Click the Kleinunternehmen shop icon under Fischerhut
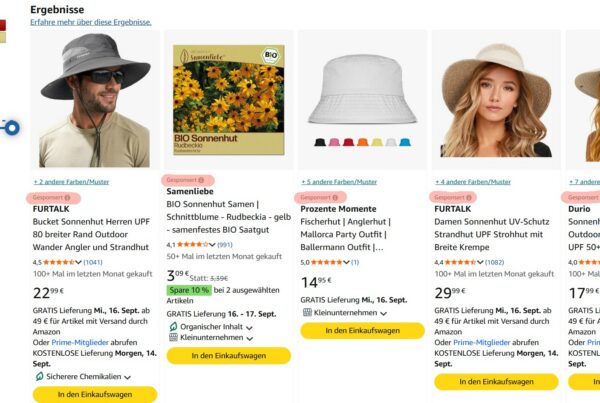 click(307, 312)
